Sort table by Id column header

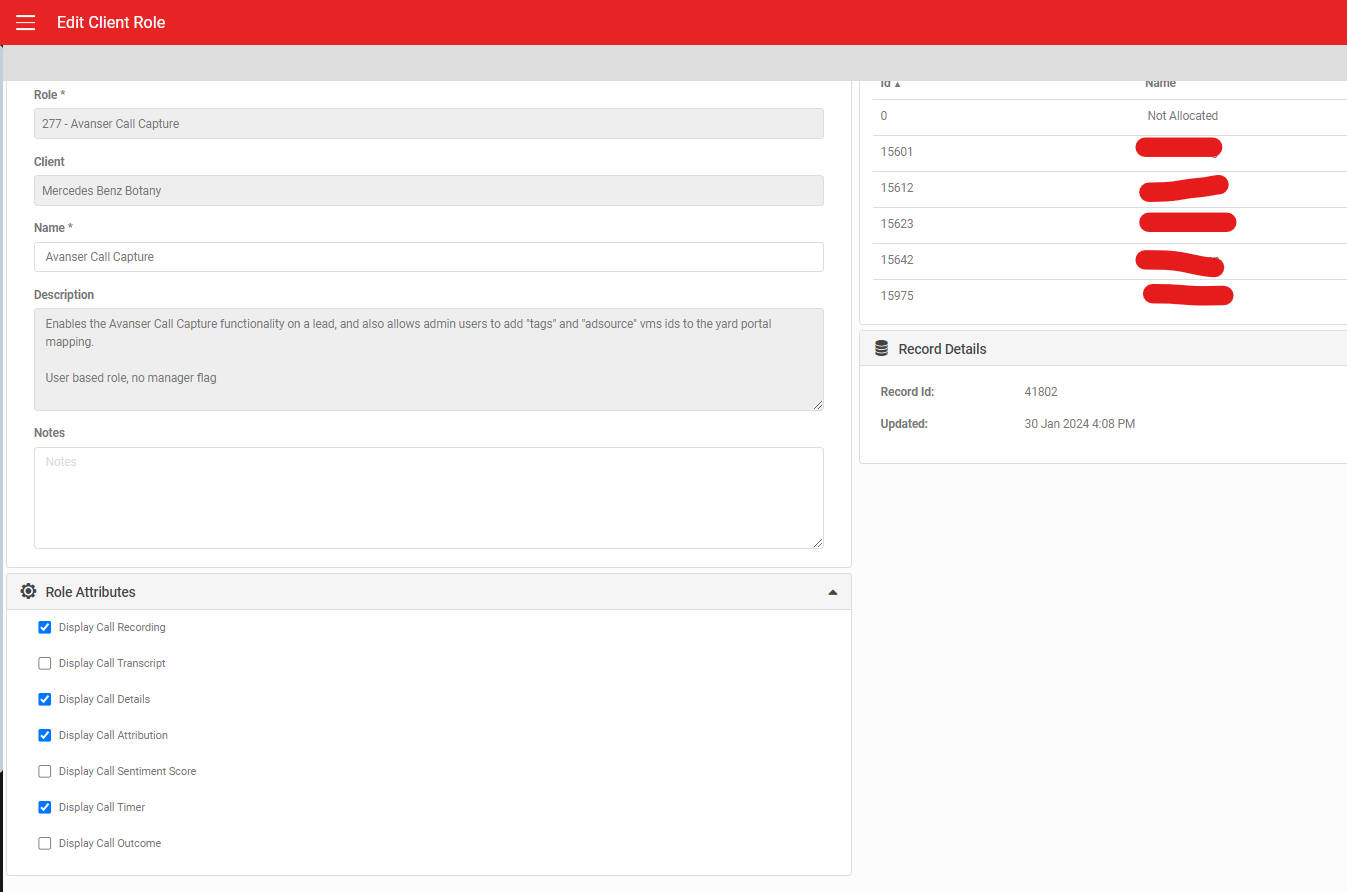click(890, 84)
